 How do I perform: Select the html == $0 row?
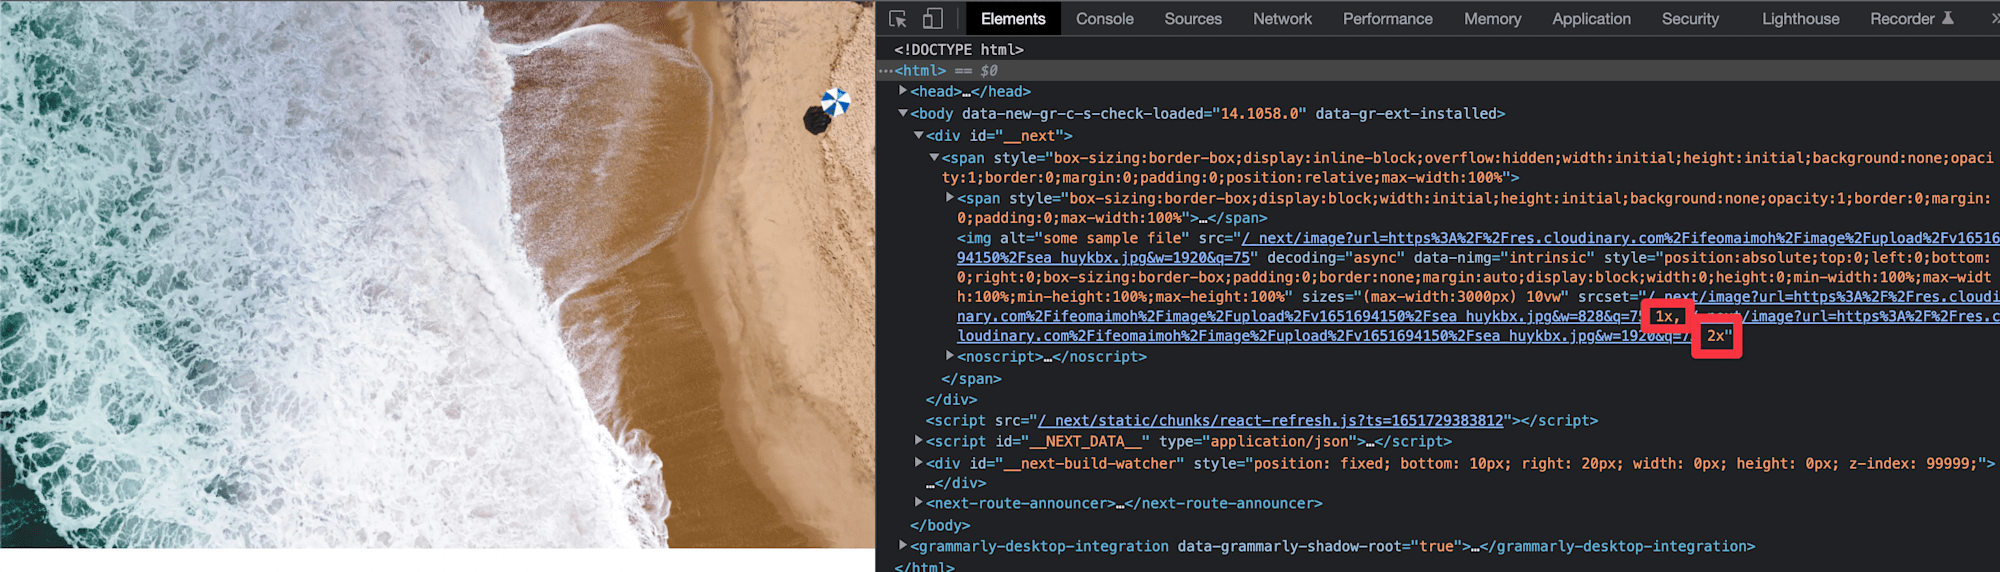(1438, 71)
